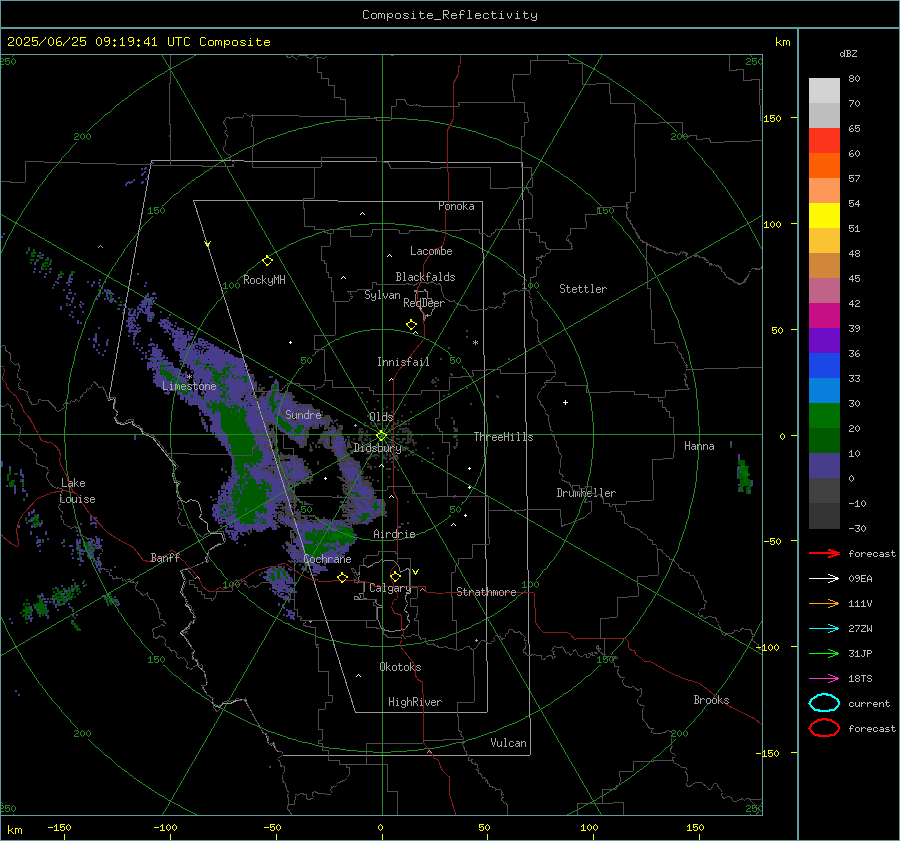This screenshot has width=900, height=841.
Task: Click the RockyMH label
Action: point(264,280)
